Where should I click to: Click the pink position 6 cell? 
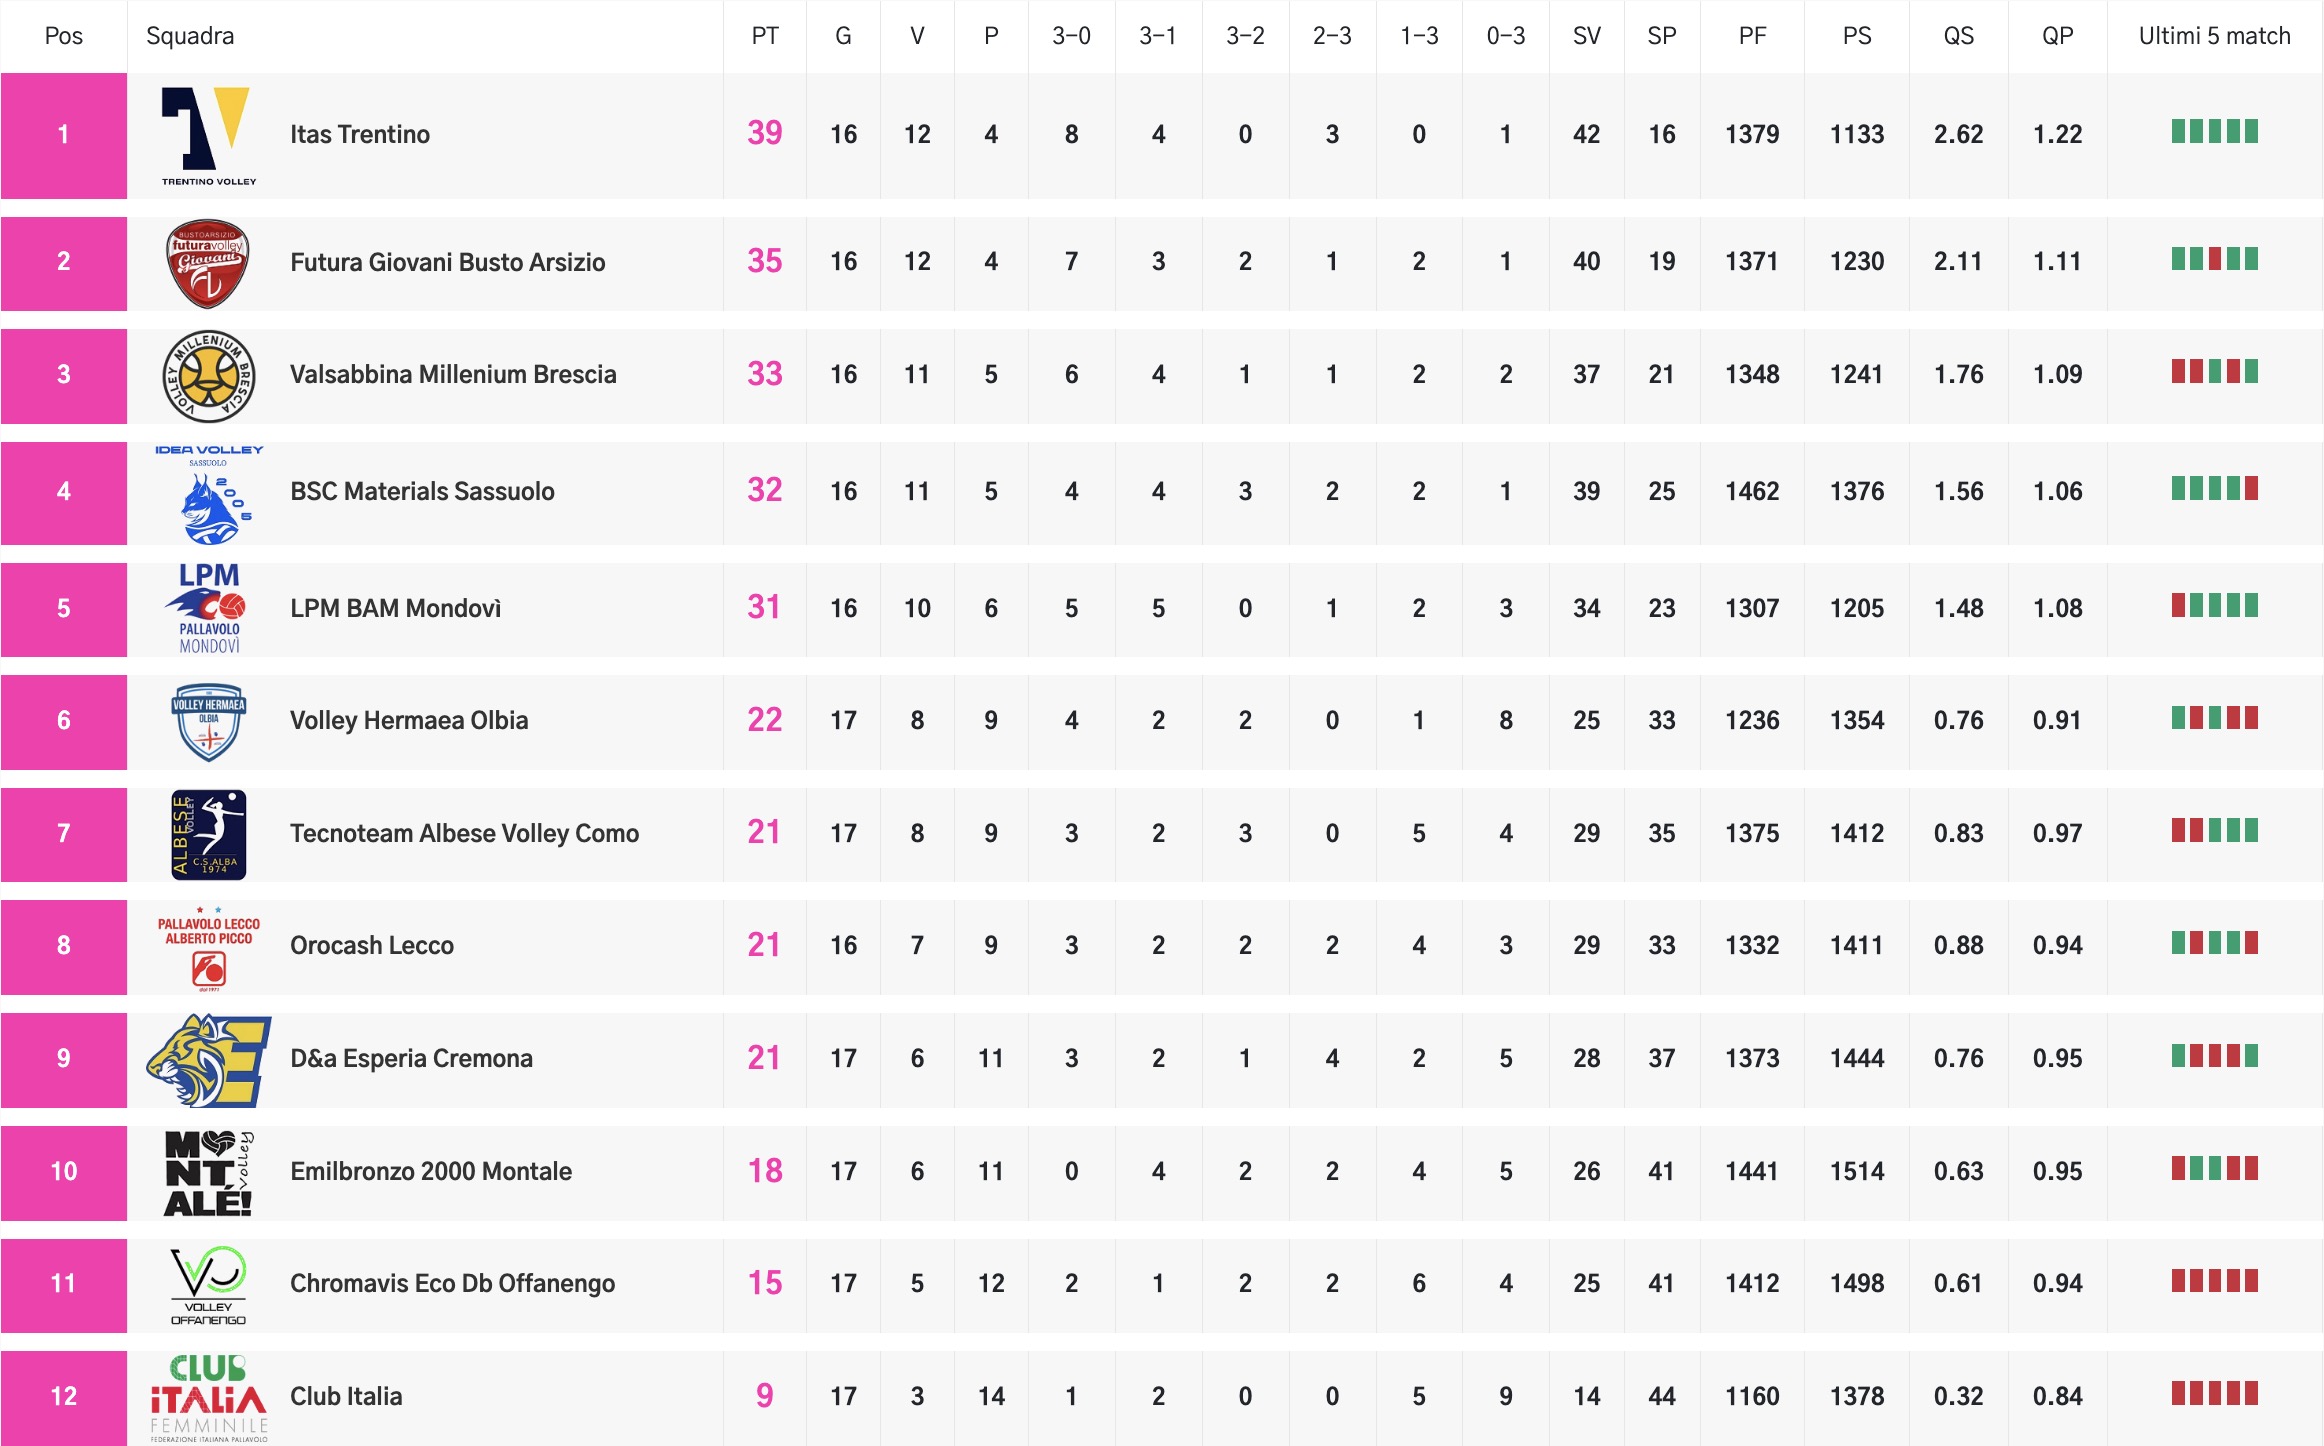(x=63, y=721)
